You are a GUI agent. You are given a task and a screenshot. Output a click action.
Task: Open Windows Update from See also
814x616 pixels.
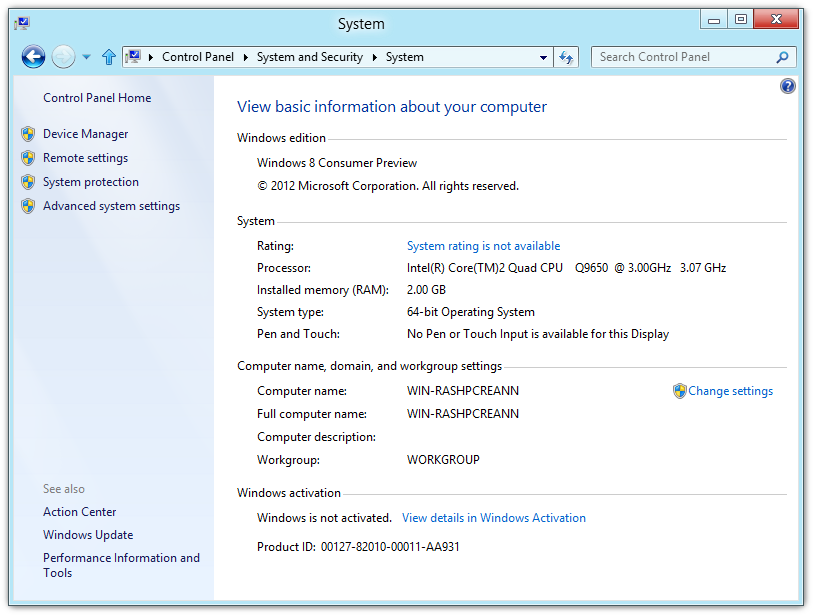point(88,535)
